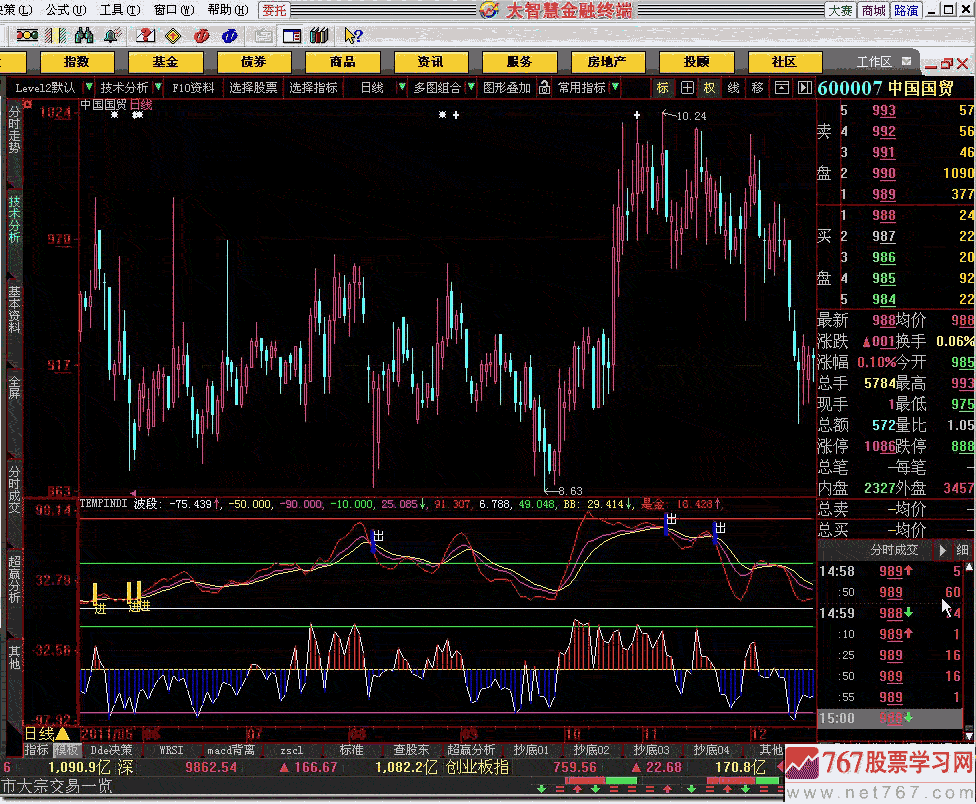Click the 日线 yellow triangle at chart bottom
Screen dimensions: 976x804
[x=63, y=734]
